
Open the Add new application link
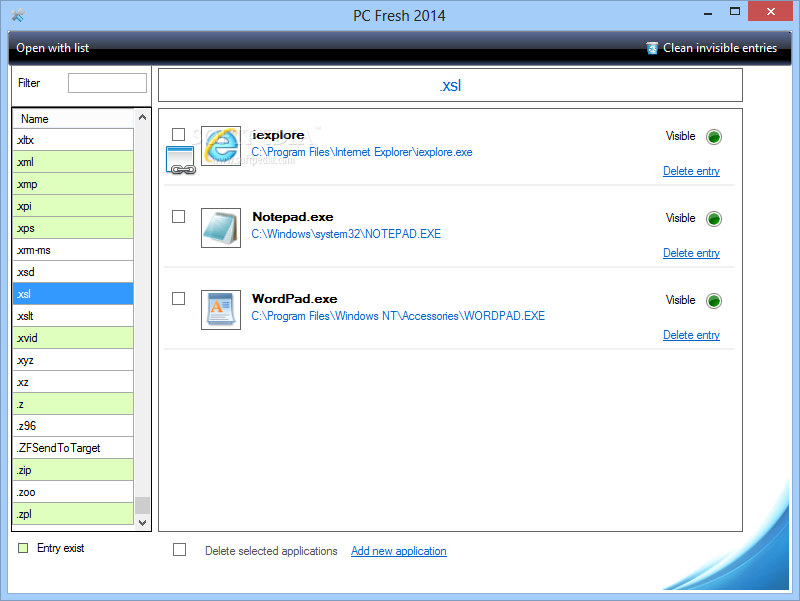pos(398,551)
